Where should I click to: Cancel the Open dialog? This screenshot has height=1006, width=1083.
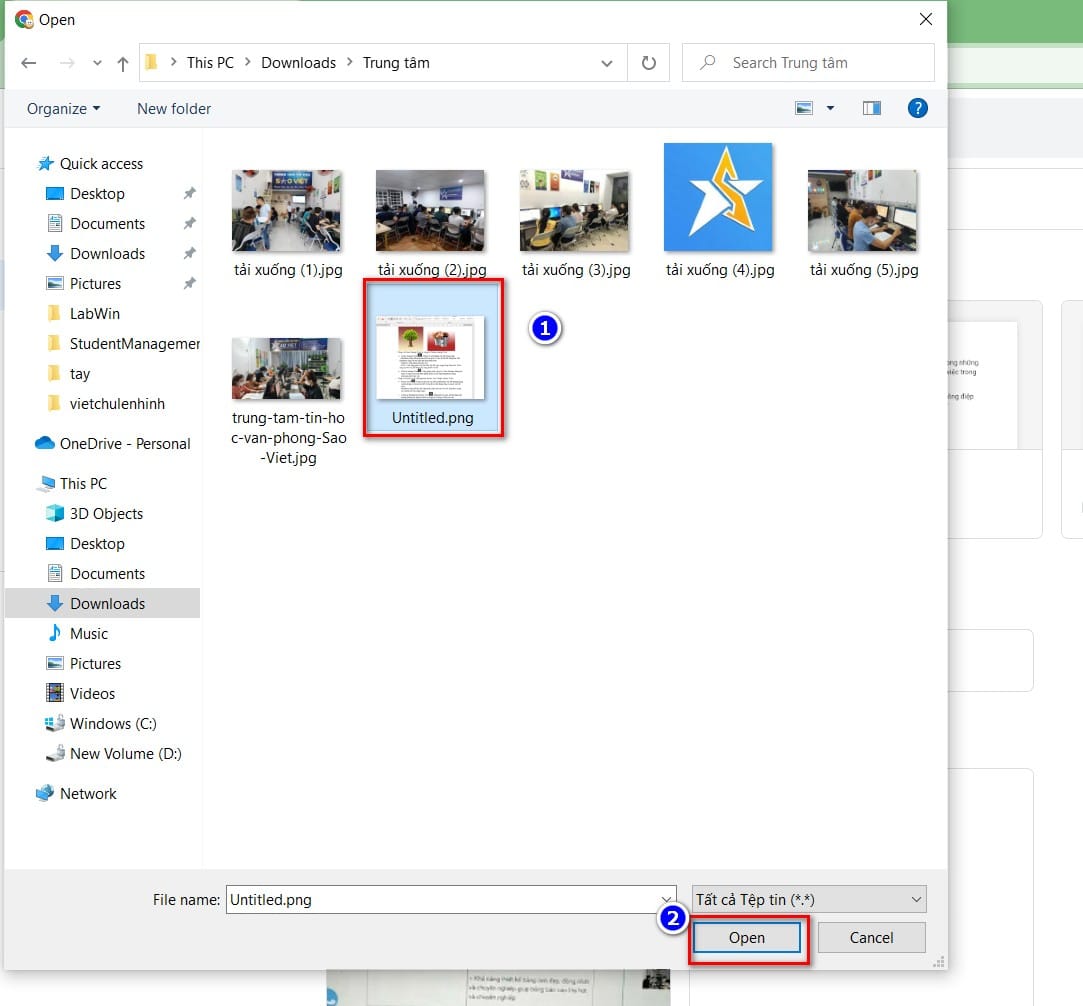(872, 938)
